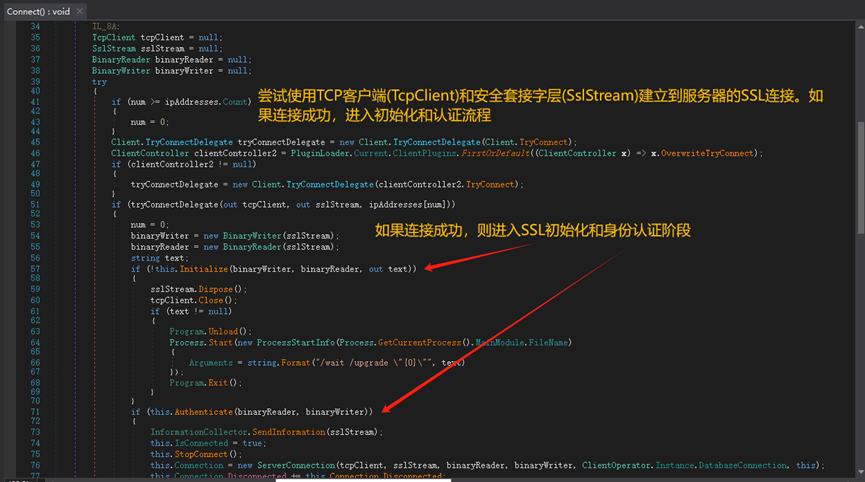Click the FirstOrDefault method on line 46

495,153
